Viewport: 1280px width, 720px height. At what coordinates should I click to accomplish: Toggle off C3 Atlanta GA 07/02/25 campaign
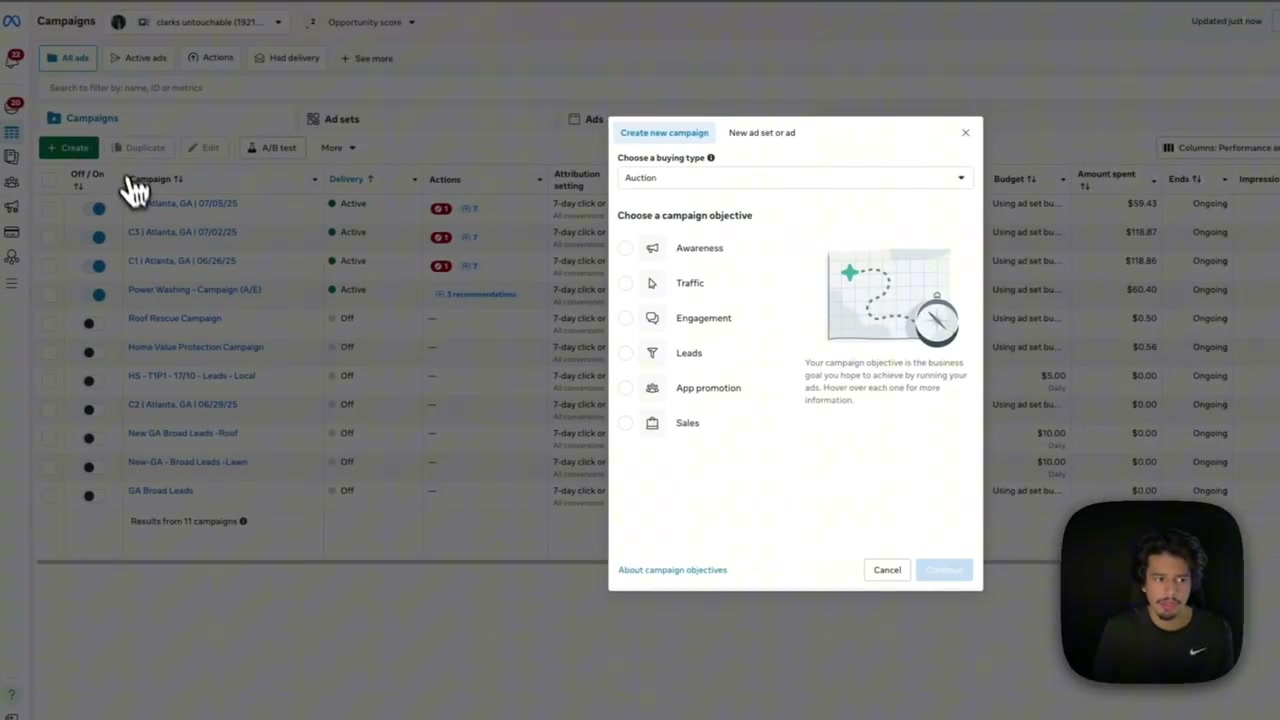93,237
